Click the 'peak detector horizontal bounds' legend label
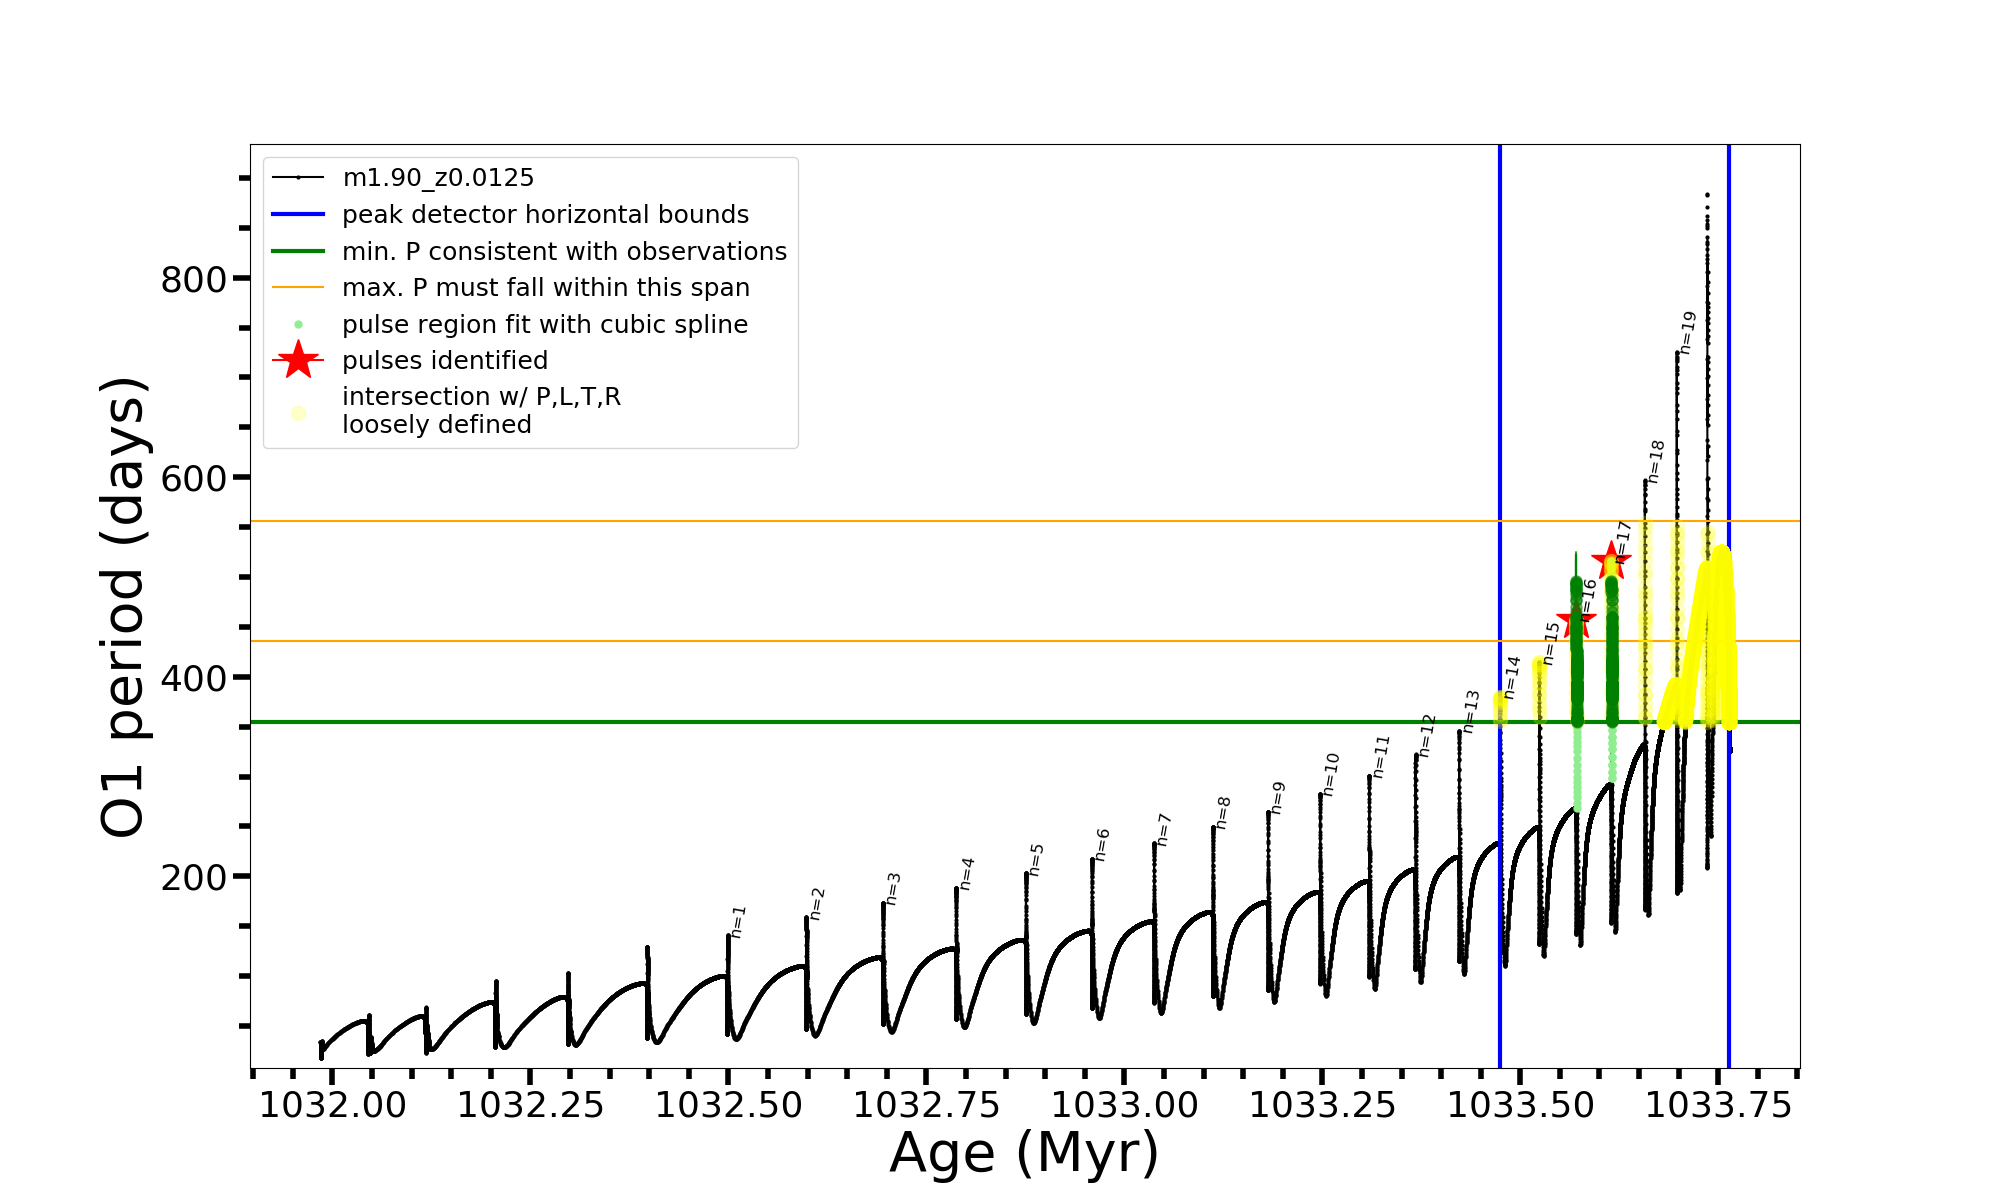 545,215
